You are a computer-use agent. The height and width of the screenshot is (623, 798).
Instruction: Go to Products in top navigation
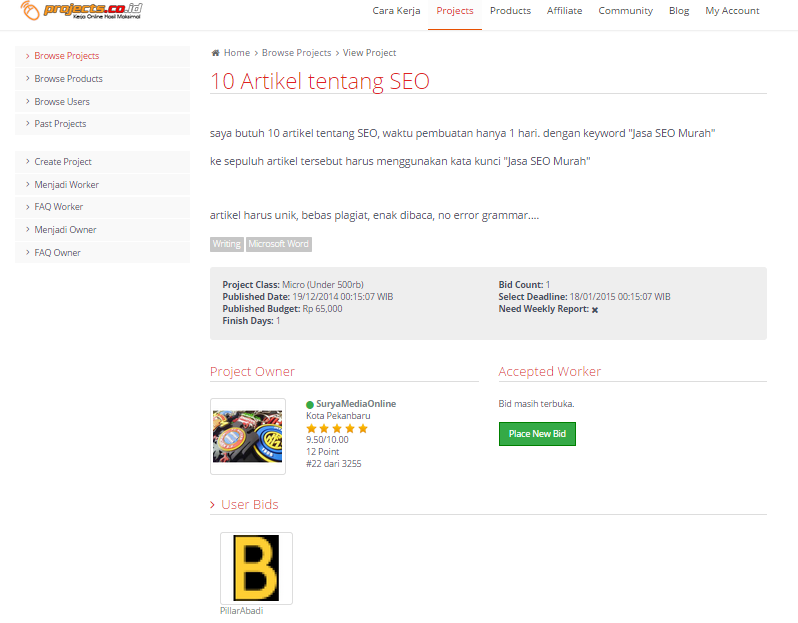[x=510, y=11]
